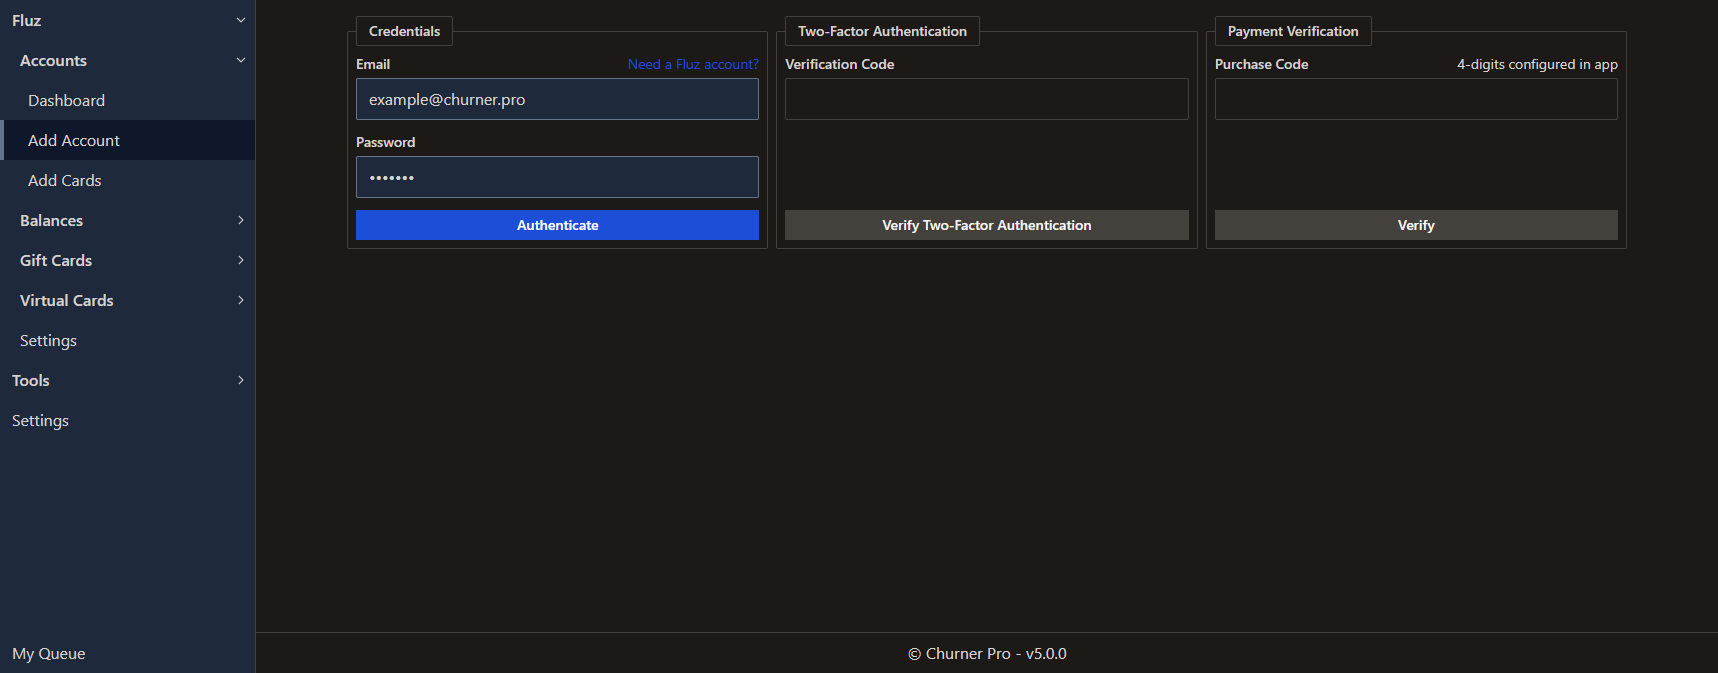Focus the Email input field
Image resolution: width=1718 pixels, height=673 pixels.
click(557, 99)
